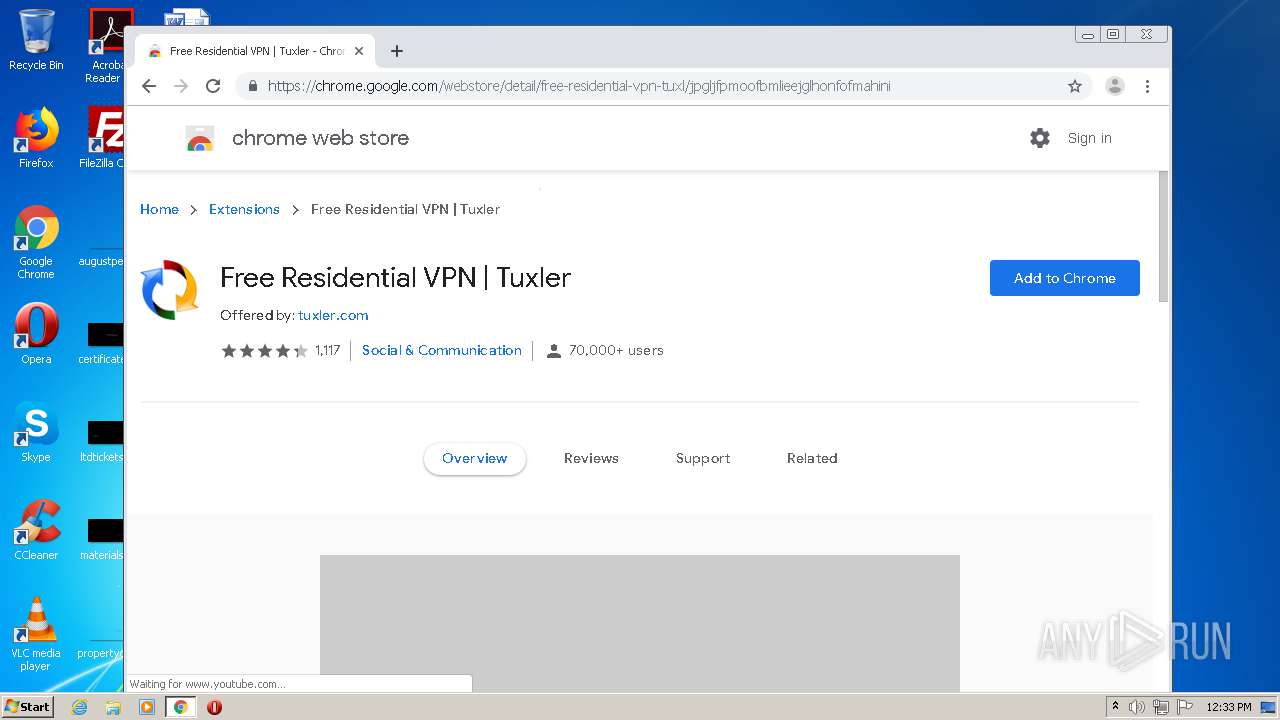Open Opera desktop shortcut

coord(36,334)
